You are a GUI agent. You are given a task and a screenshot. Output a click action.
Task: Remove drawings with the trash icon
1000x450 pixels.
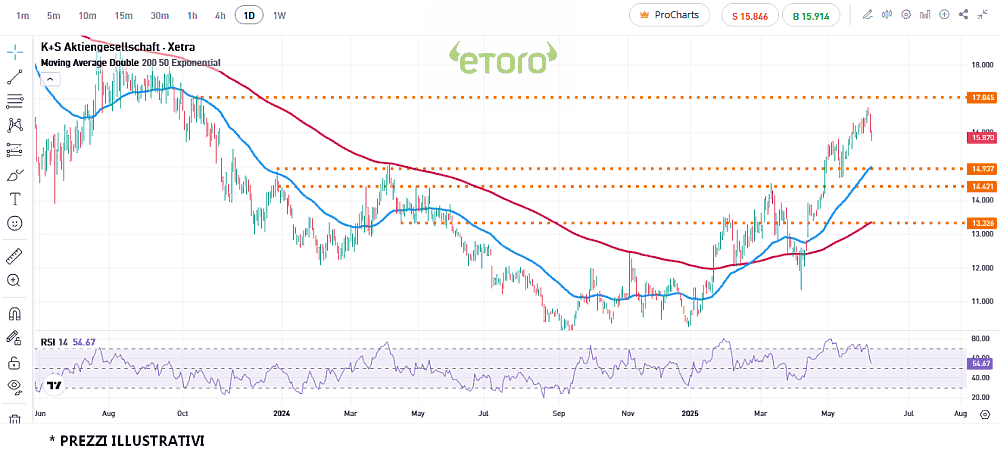(15, 419)
